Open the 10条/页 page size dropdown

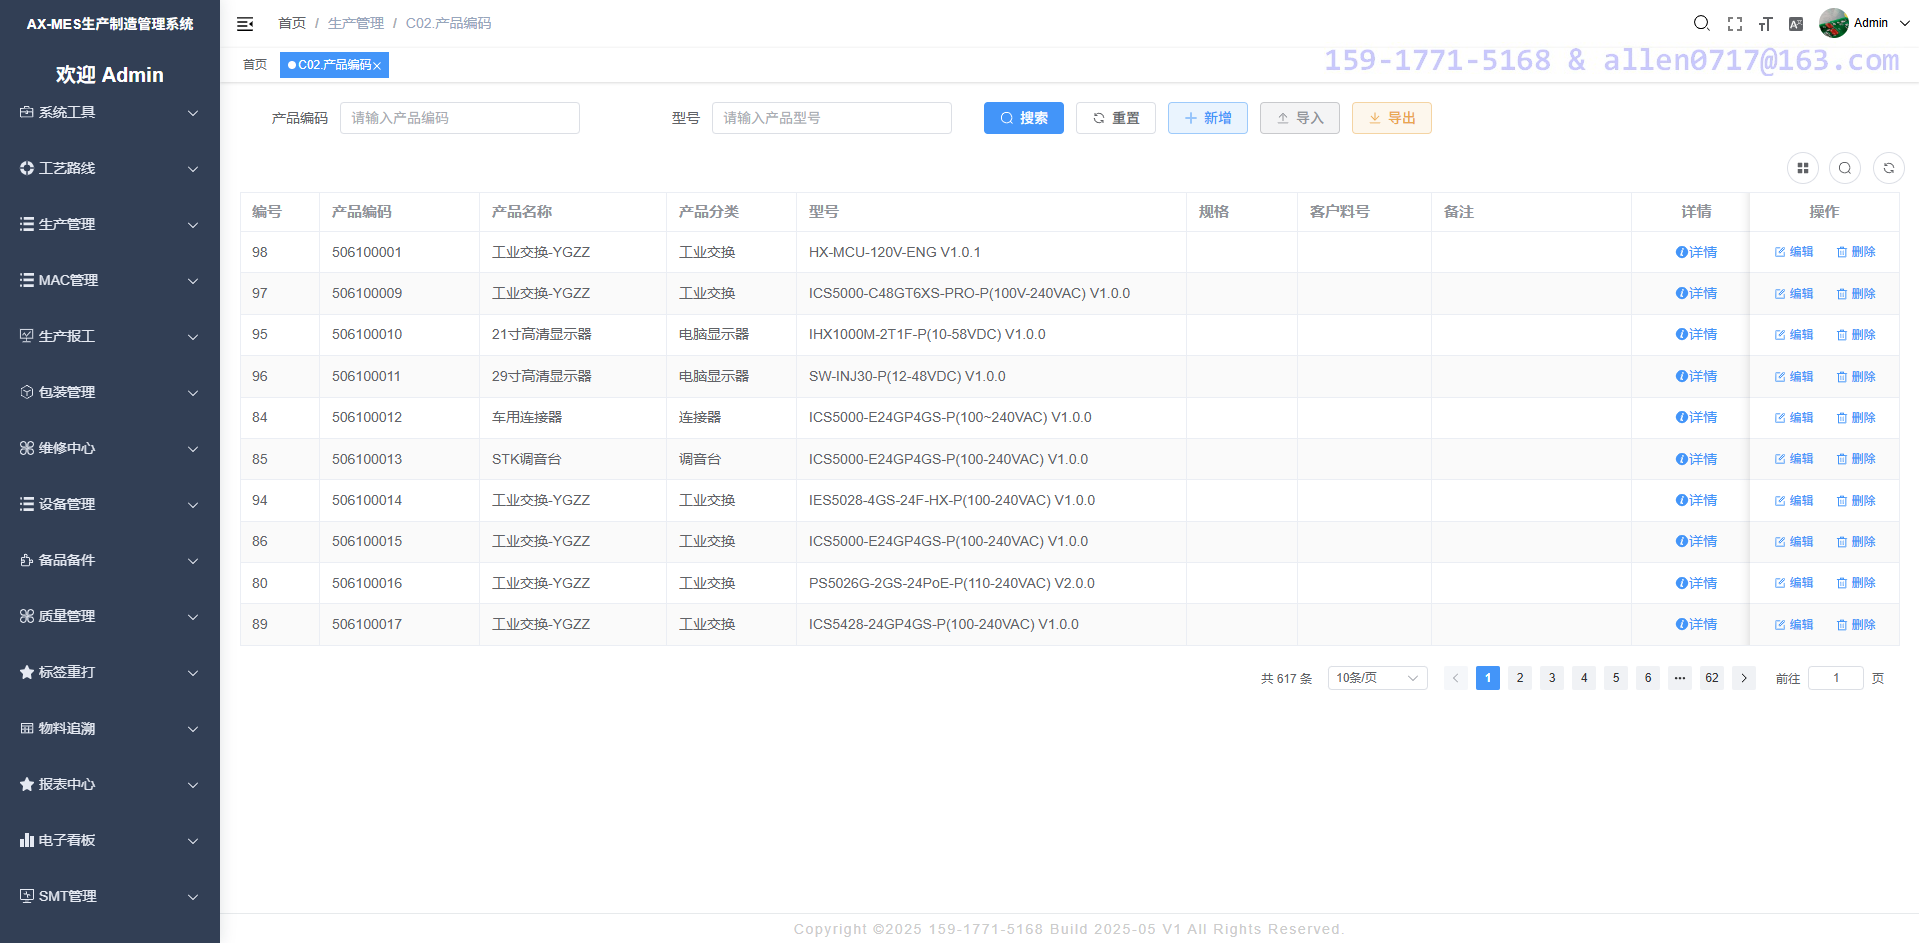1377,678
